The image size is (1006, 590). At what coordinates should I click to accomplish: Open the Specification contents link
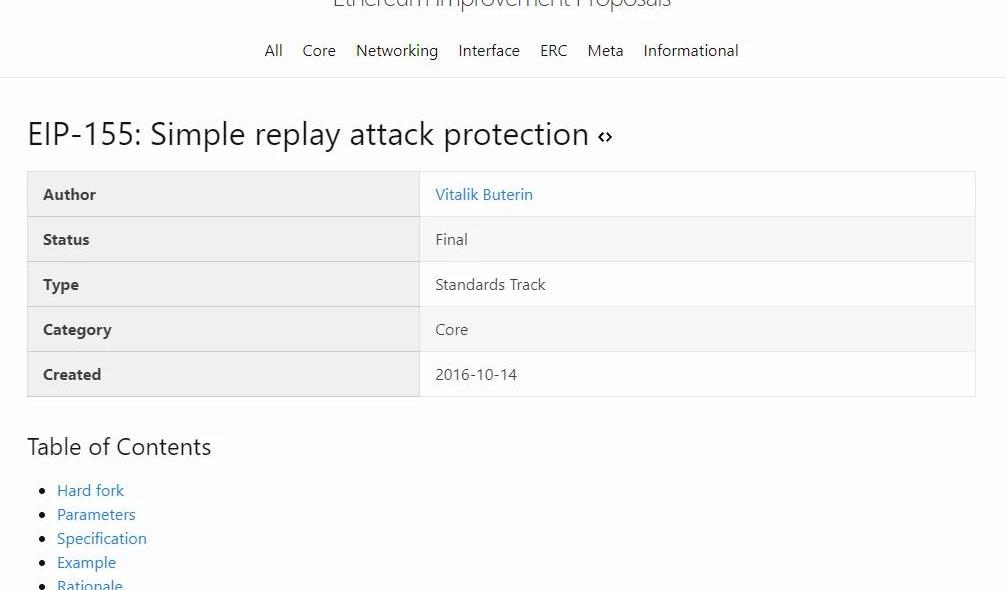tap(102, 539)
